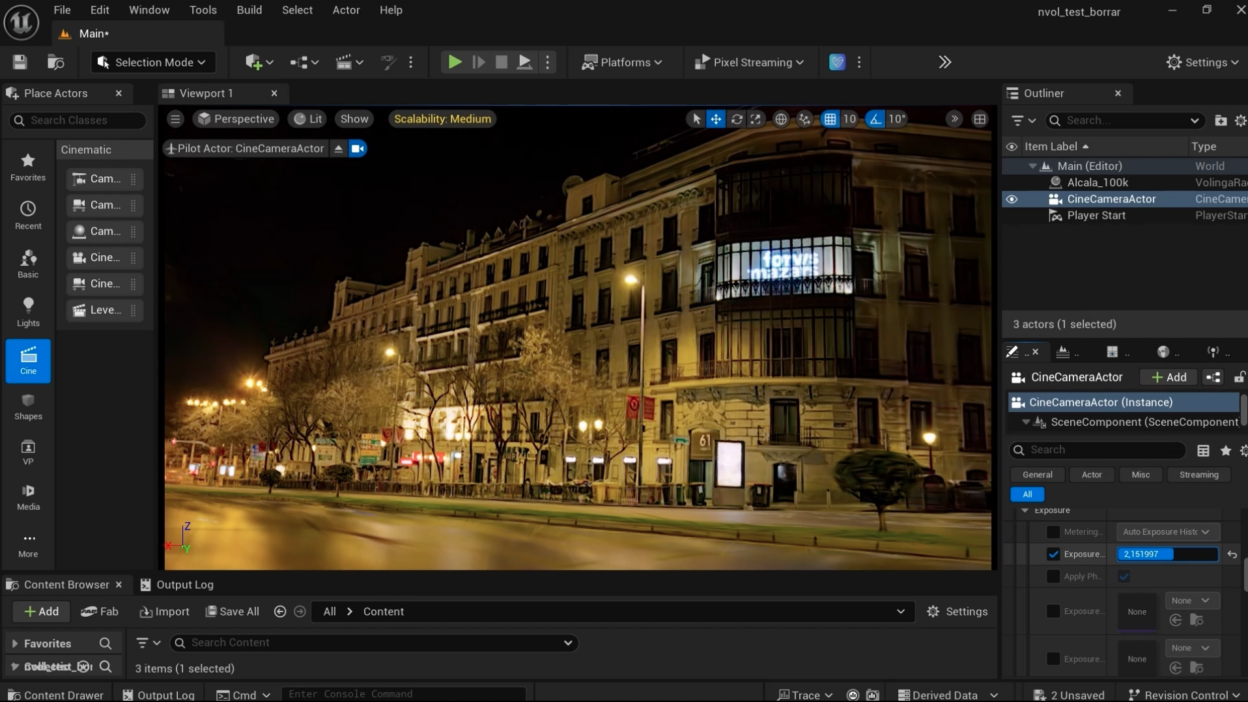Screen dimensions: 1248x702
Task: Click Save All in Content Browser
Action: [x=232, y=612]
